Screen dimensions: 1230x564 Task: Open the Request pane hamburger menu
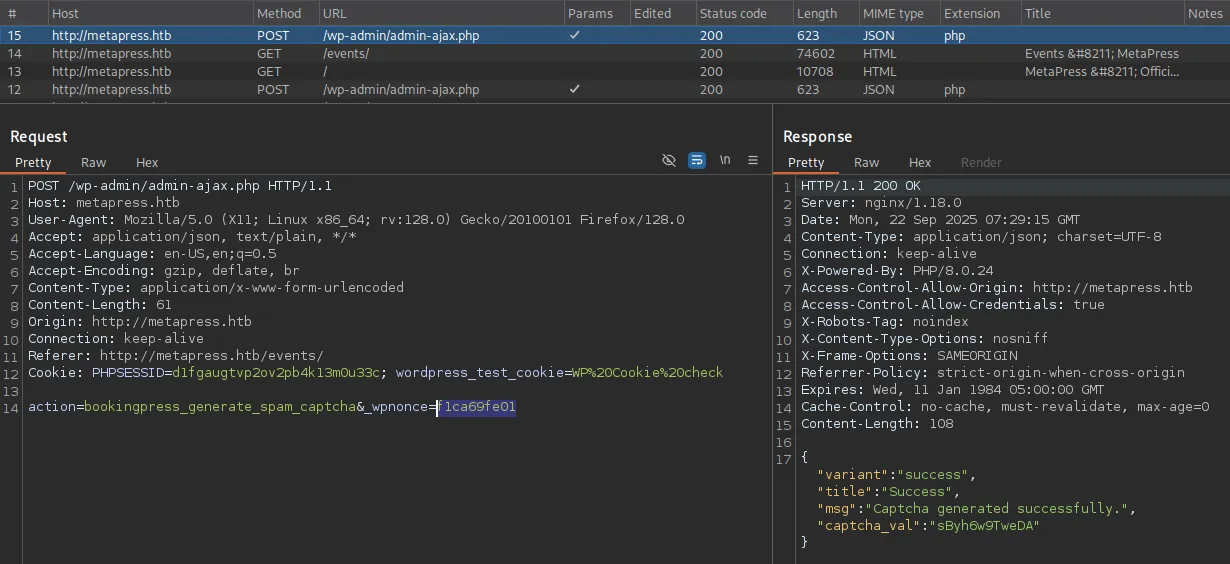(753, 161)
